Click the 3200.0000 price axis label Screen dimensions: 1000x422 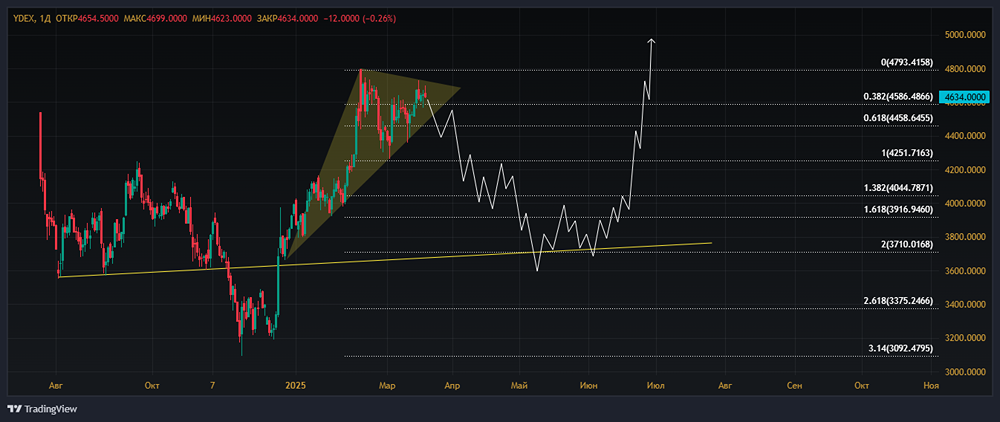pyautogui.click(x=966, y=338)
